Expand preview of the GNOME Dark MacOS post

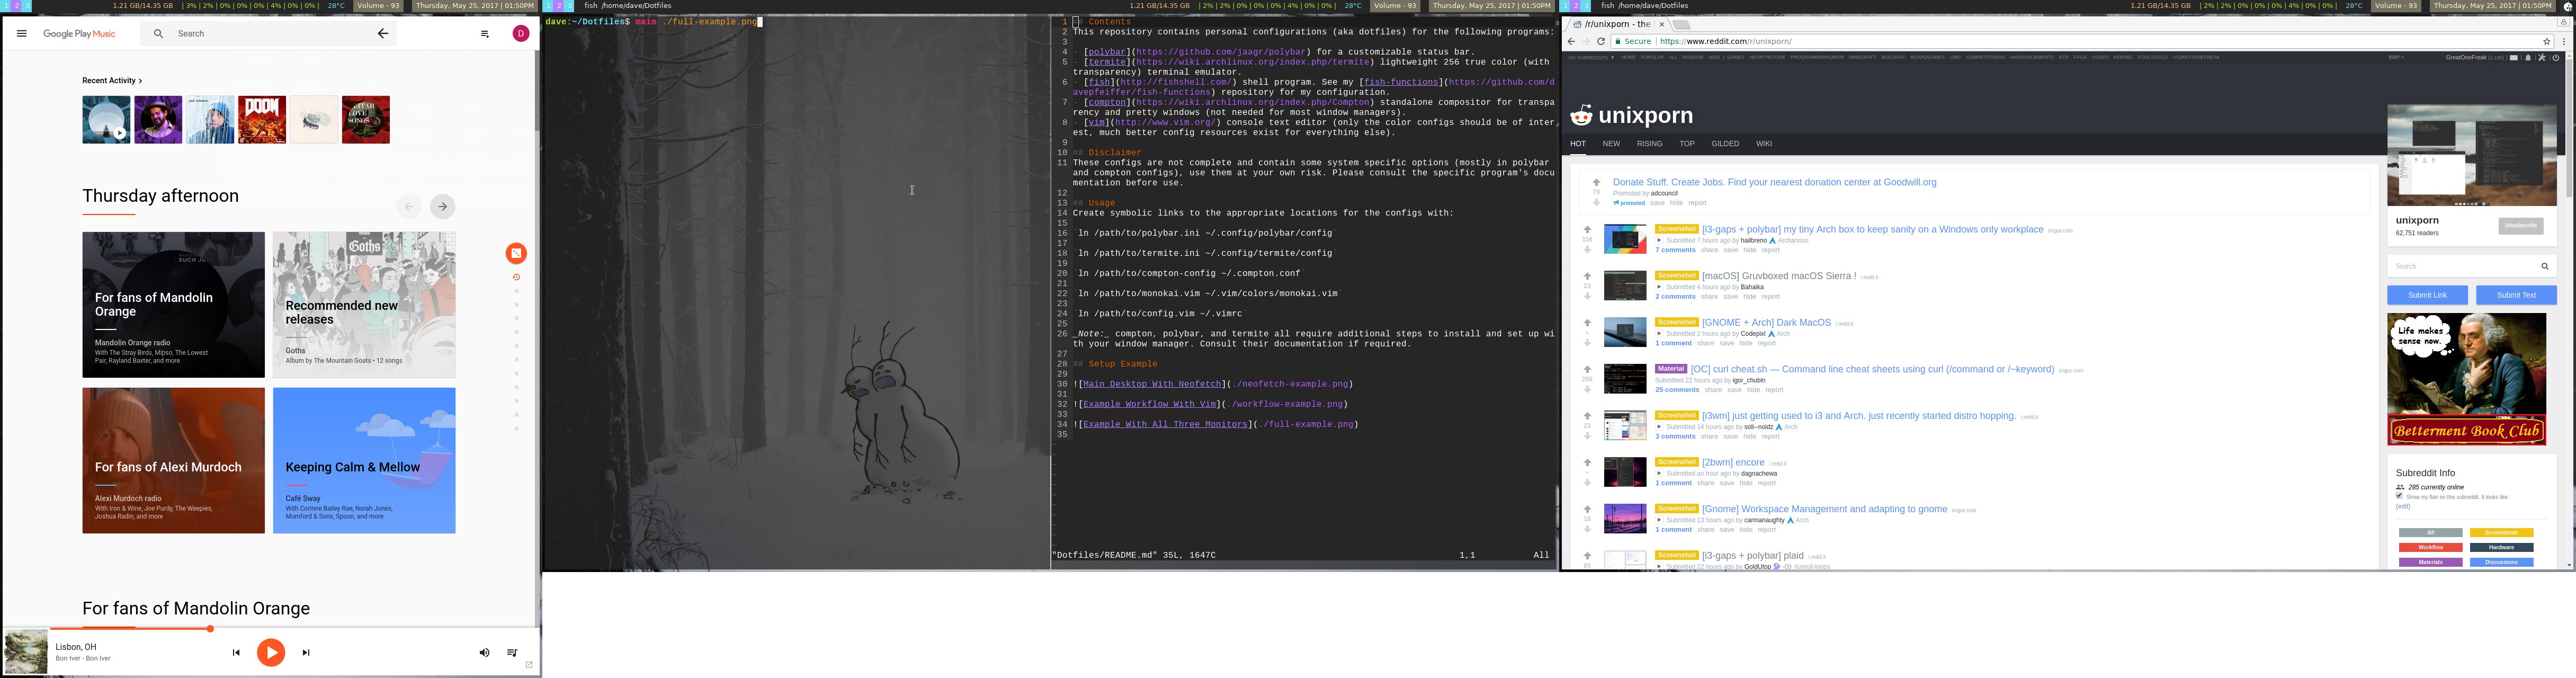tap(1659, 334)
